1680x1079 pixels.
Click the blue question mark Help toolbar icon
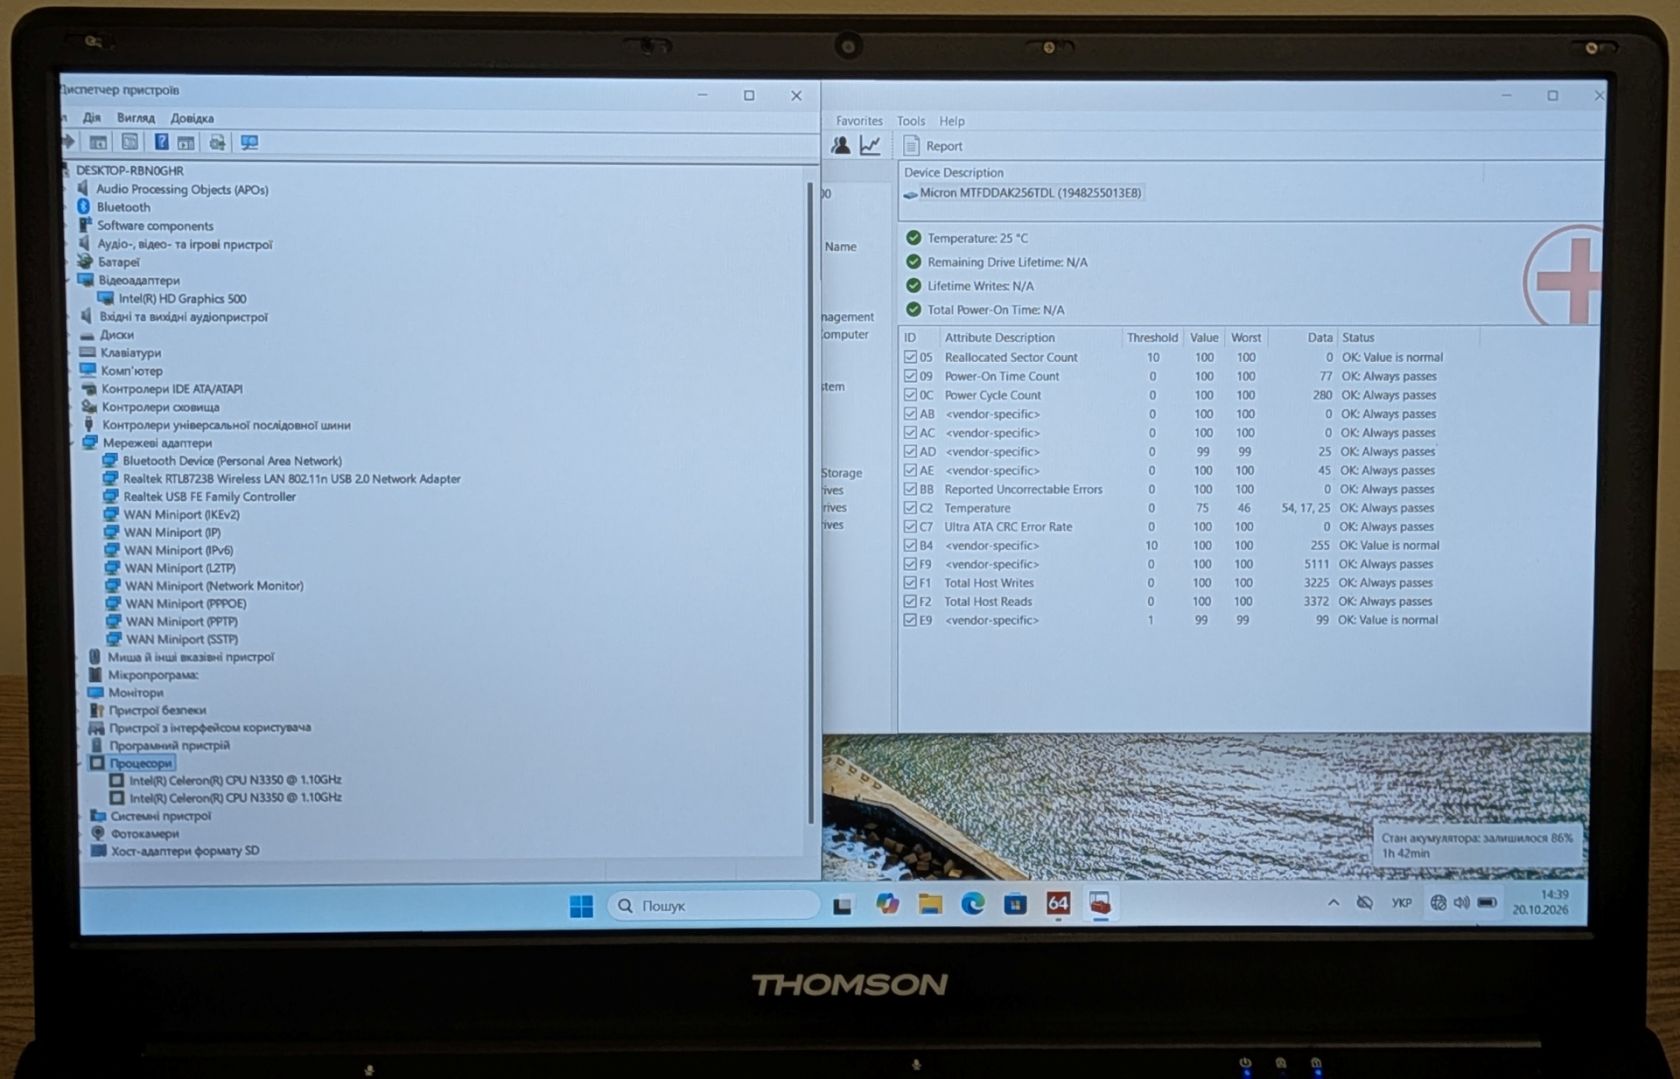[161, 142]
